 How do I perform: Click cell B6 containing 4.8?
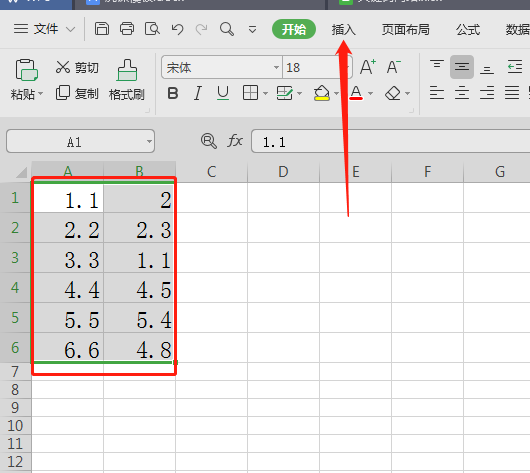click(x=140, y=349)
